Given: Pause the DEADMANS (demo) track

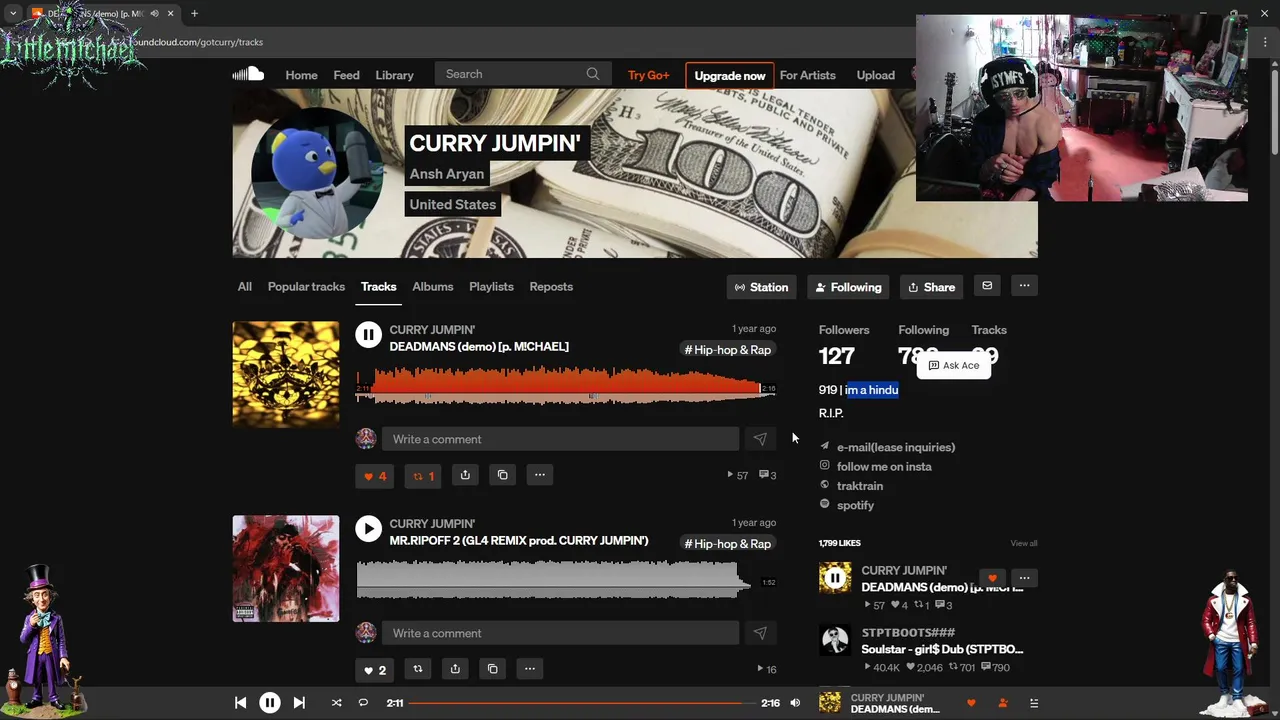Looking at the screenshot, I should 368,336.
